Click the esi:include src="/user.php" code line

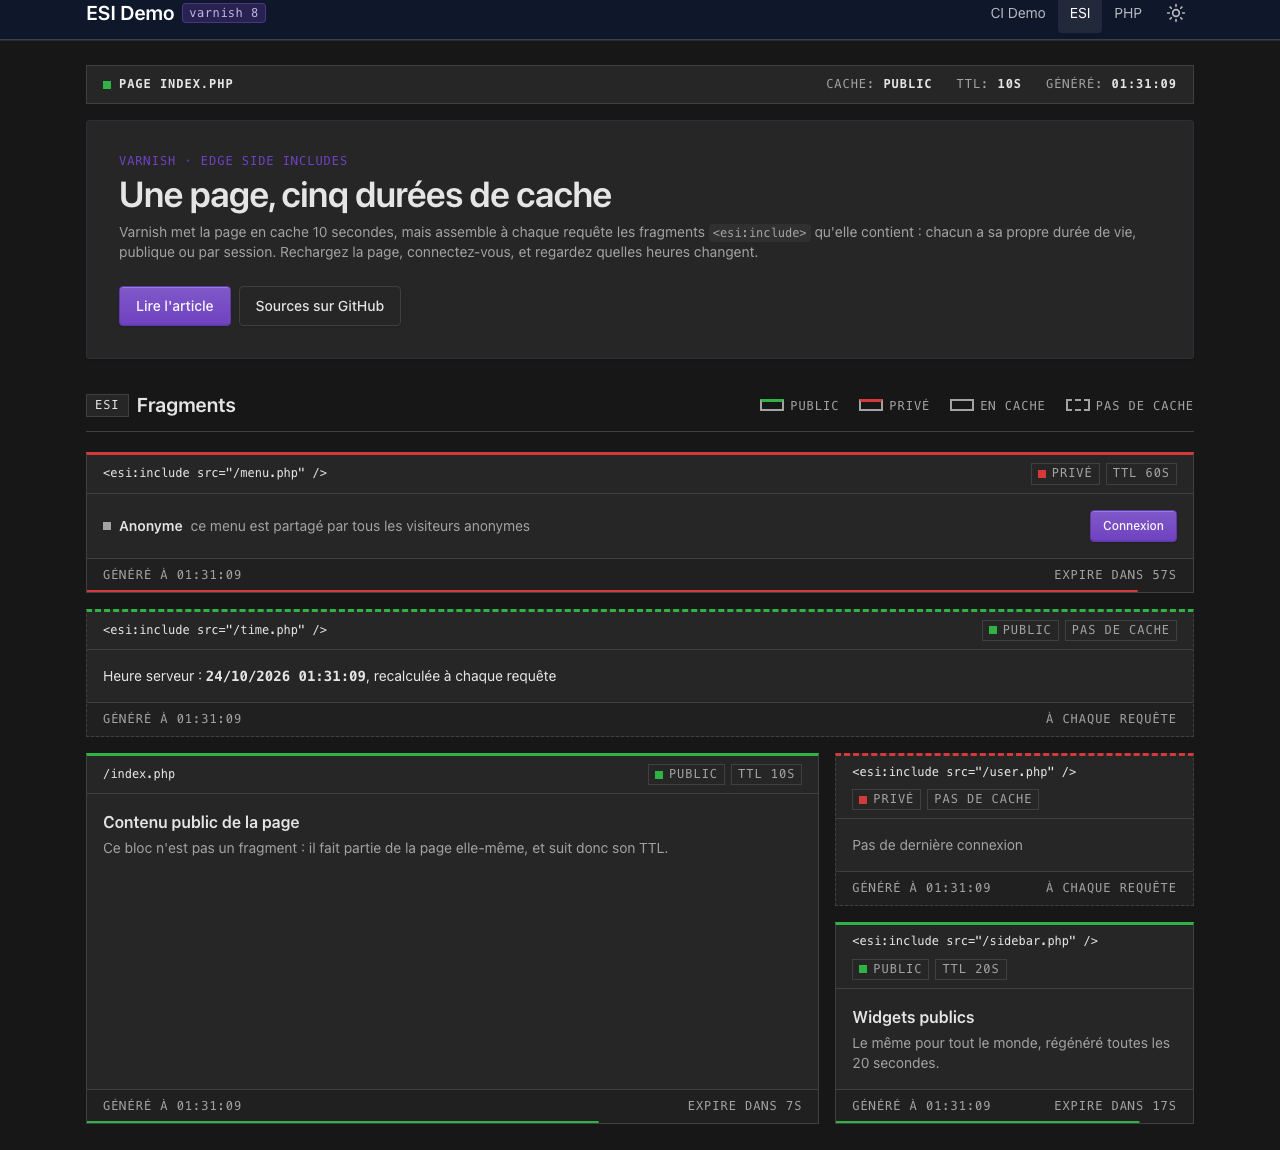tap(964, 772)
